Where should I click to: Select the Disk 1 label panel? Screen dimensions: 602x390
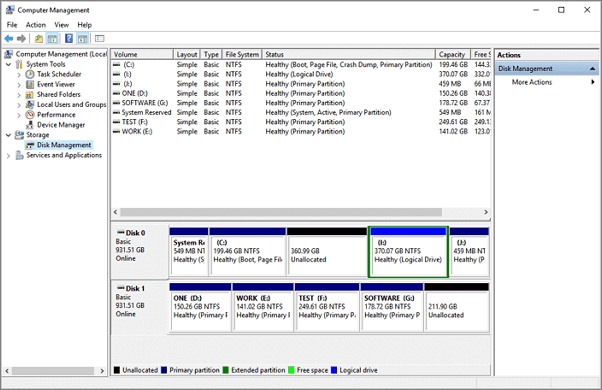(x=140, y=307)
